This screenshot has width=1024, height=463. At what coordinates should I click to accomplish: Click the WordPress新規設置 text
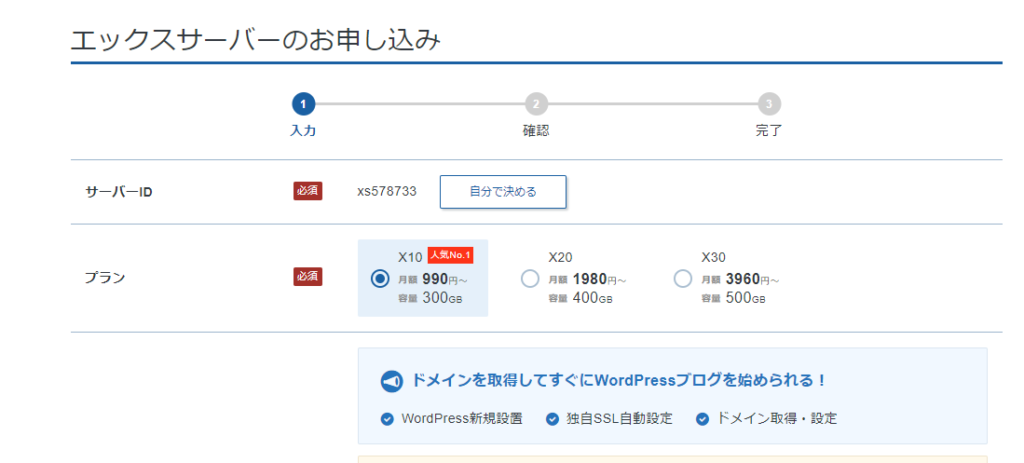[x=462, y=419]
